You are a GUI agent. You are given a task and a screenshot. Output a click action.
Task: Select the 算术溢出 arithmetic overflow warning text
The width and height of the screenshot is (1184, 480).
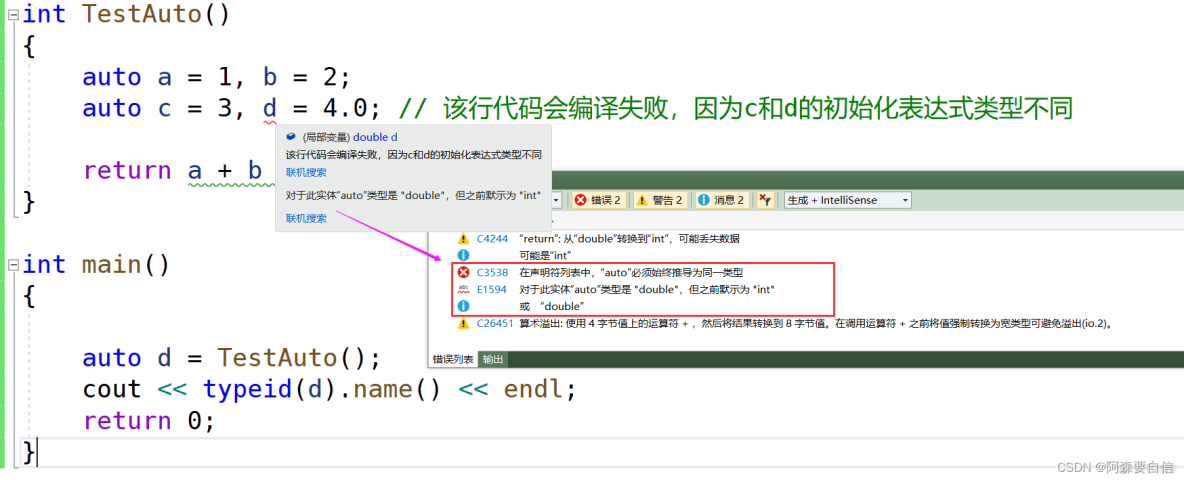818,323
